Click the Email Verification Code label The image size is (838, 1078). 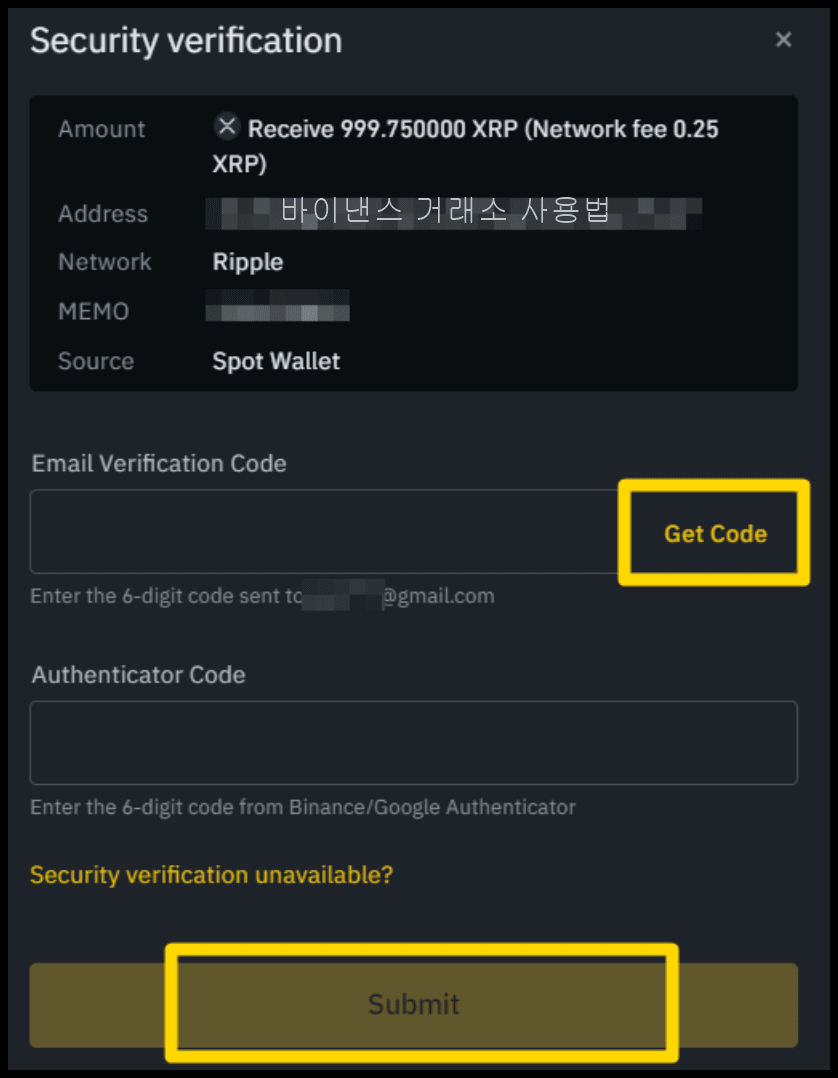[x=158, y=463]
